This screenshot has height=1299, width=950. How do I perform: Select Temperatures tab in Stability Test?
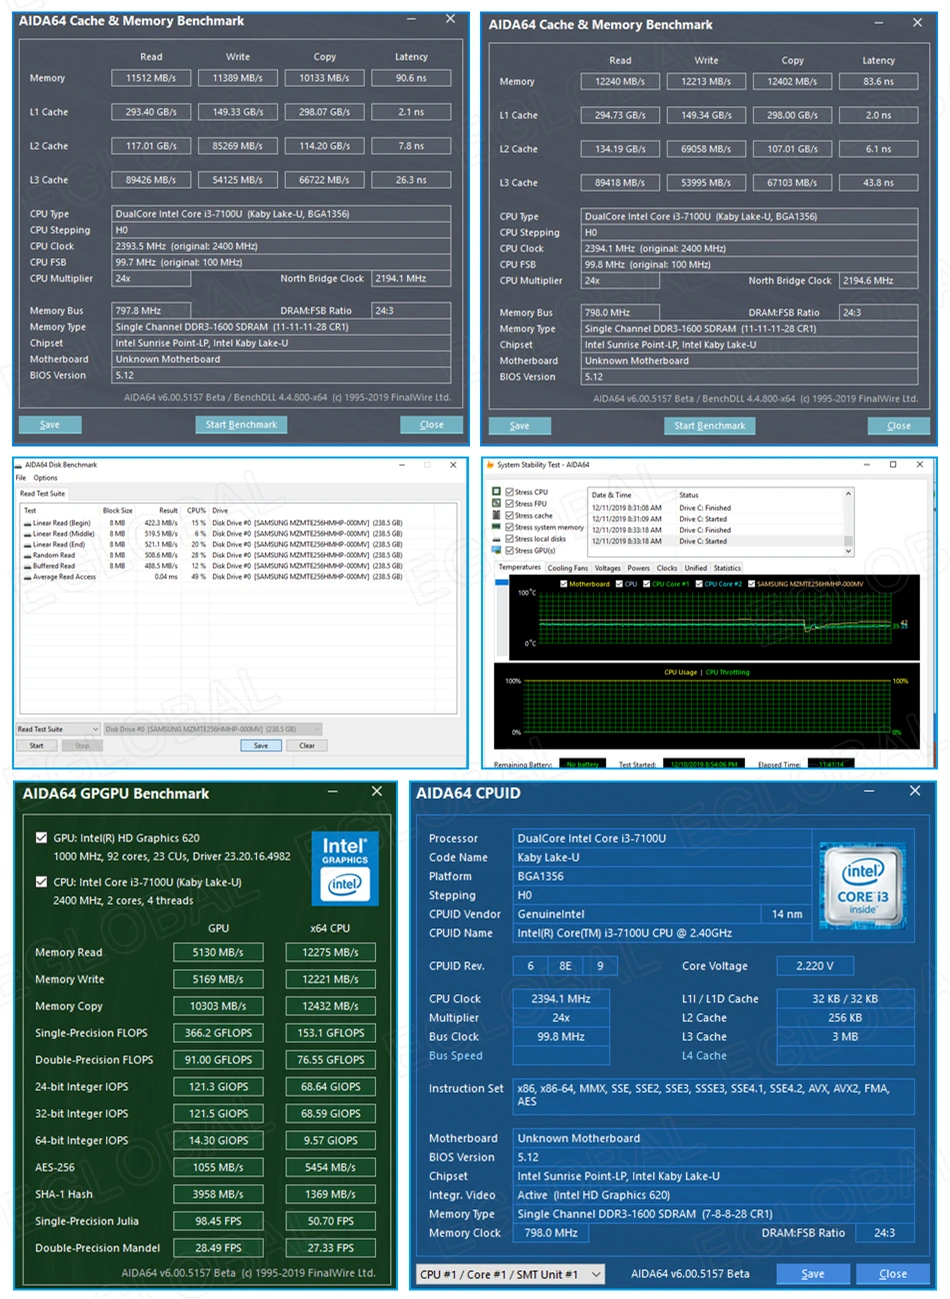coord(520,567)
